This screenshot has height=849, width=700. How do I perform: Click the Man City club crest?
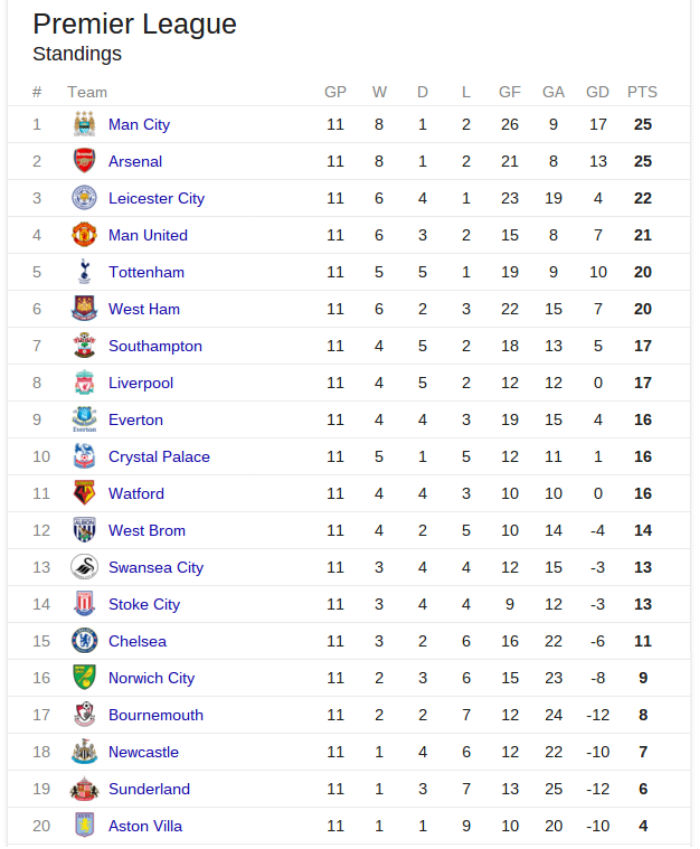tap(84, 125)
